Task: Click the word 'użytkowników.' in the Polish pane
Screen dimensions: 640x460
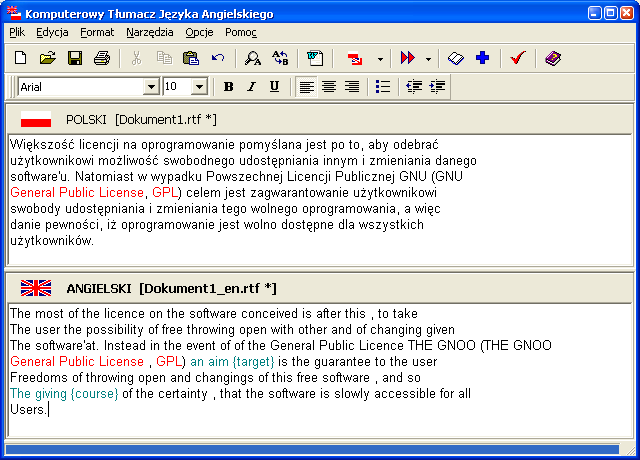Action: 52,241
